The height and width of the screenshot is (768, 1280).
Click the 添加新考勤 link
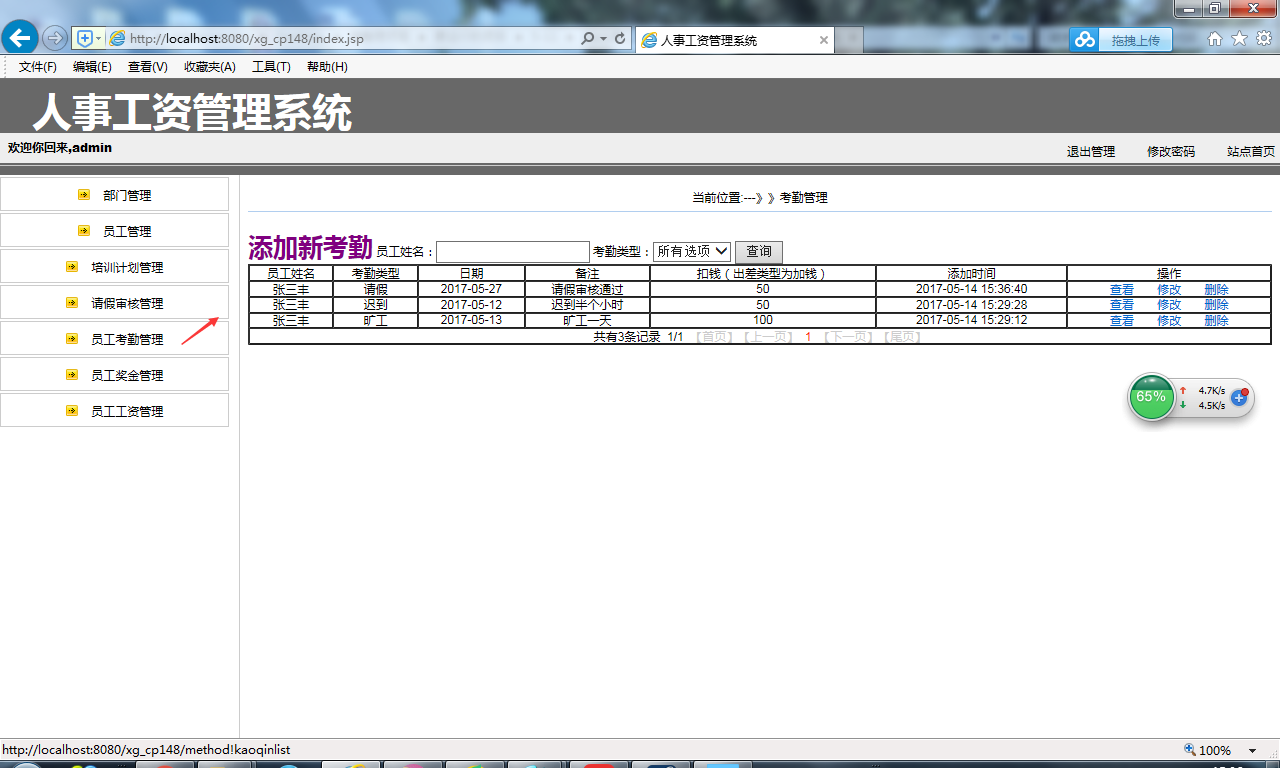pyautogui.click(x=310, y=248)
